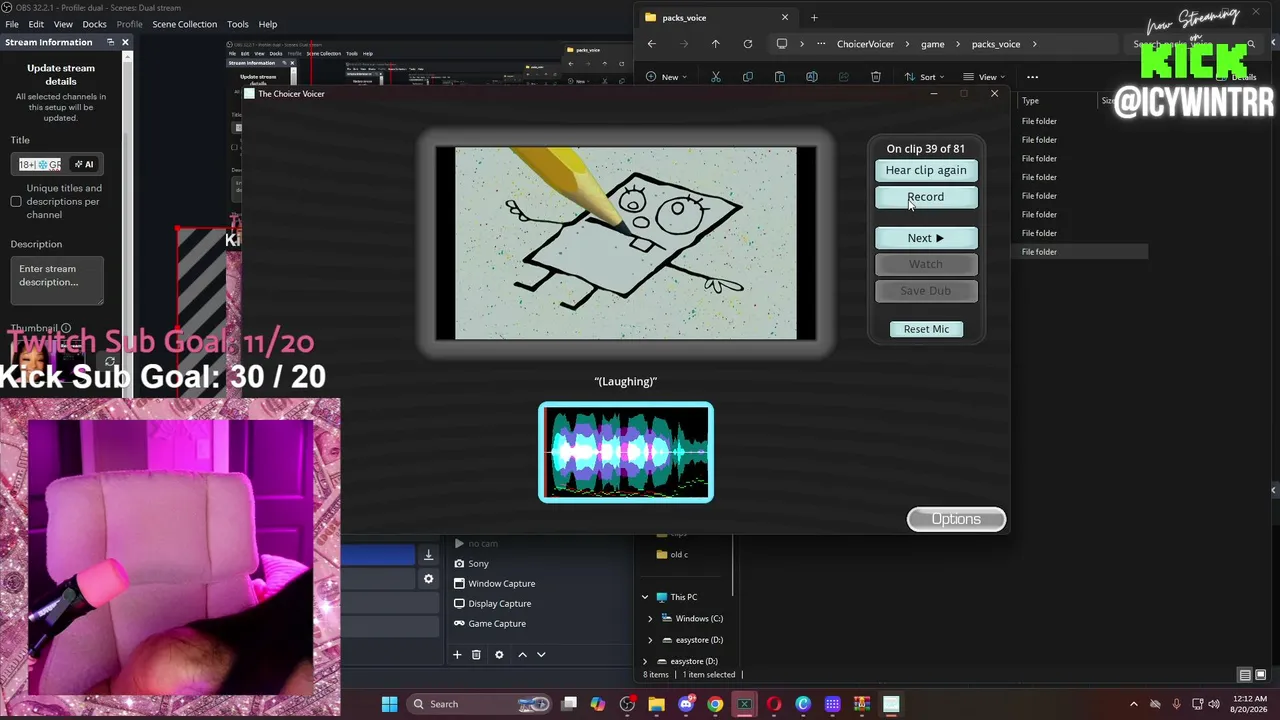The image size is (1280, 720).
Task: Open Discord from the taskbar
Action: click(686, 704)
